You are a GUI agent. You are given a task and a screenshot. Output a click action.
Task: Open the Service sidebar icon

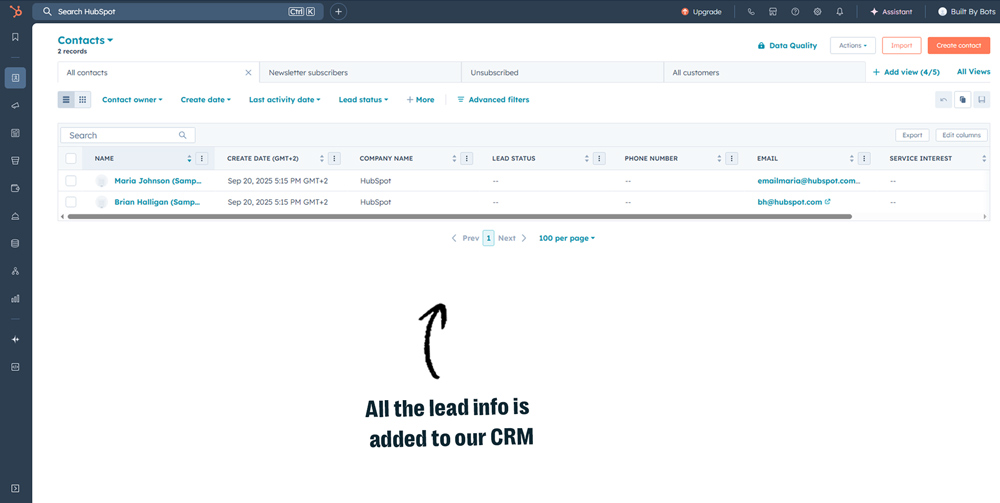tap(15, 216)
